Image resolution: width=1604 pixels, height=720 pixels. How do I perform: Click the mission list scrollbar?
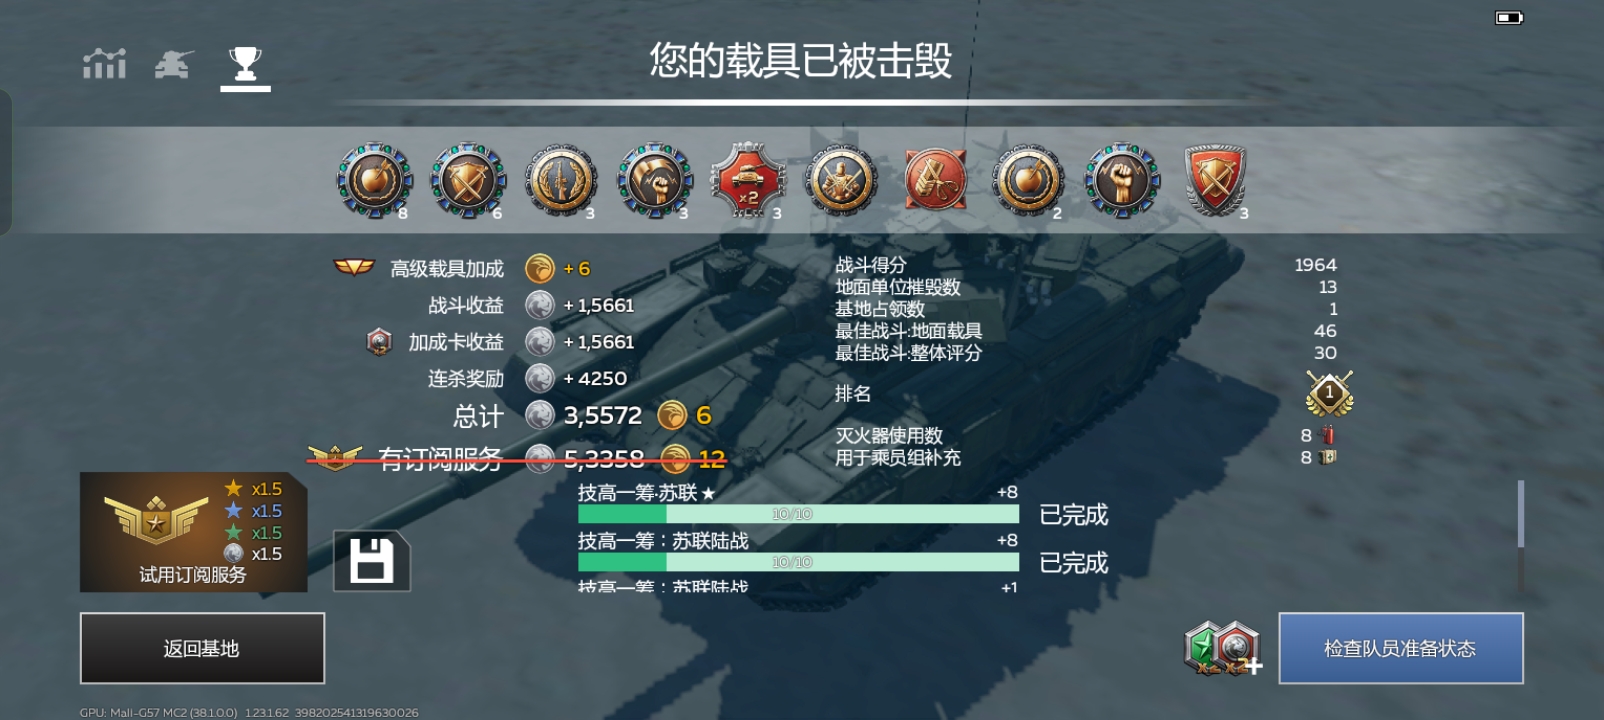(1520, 514)
